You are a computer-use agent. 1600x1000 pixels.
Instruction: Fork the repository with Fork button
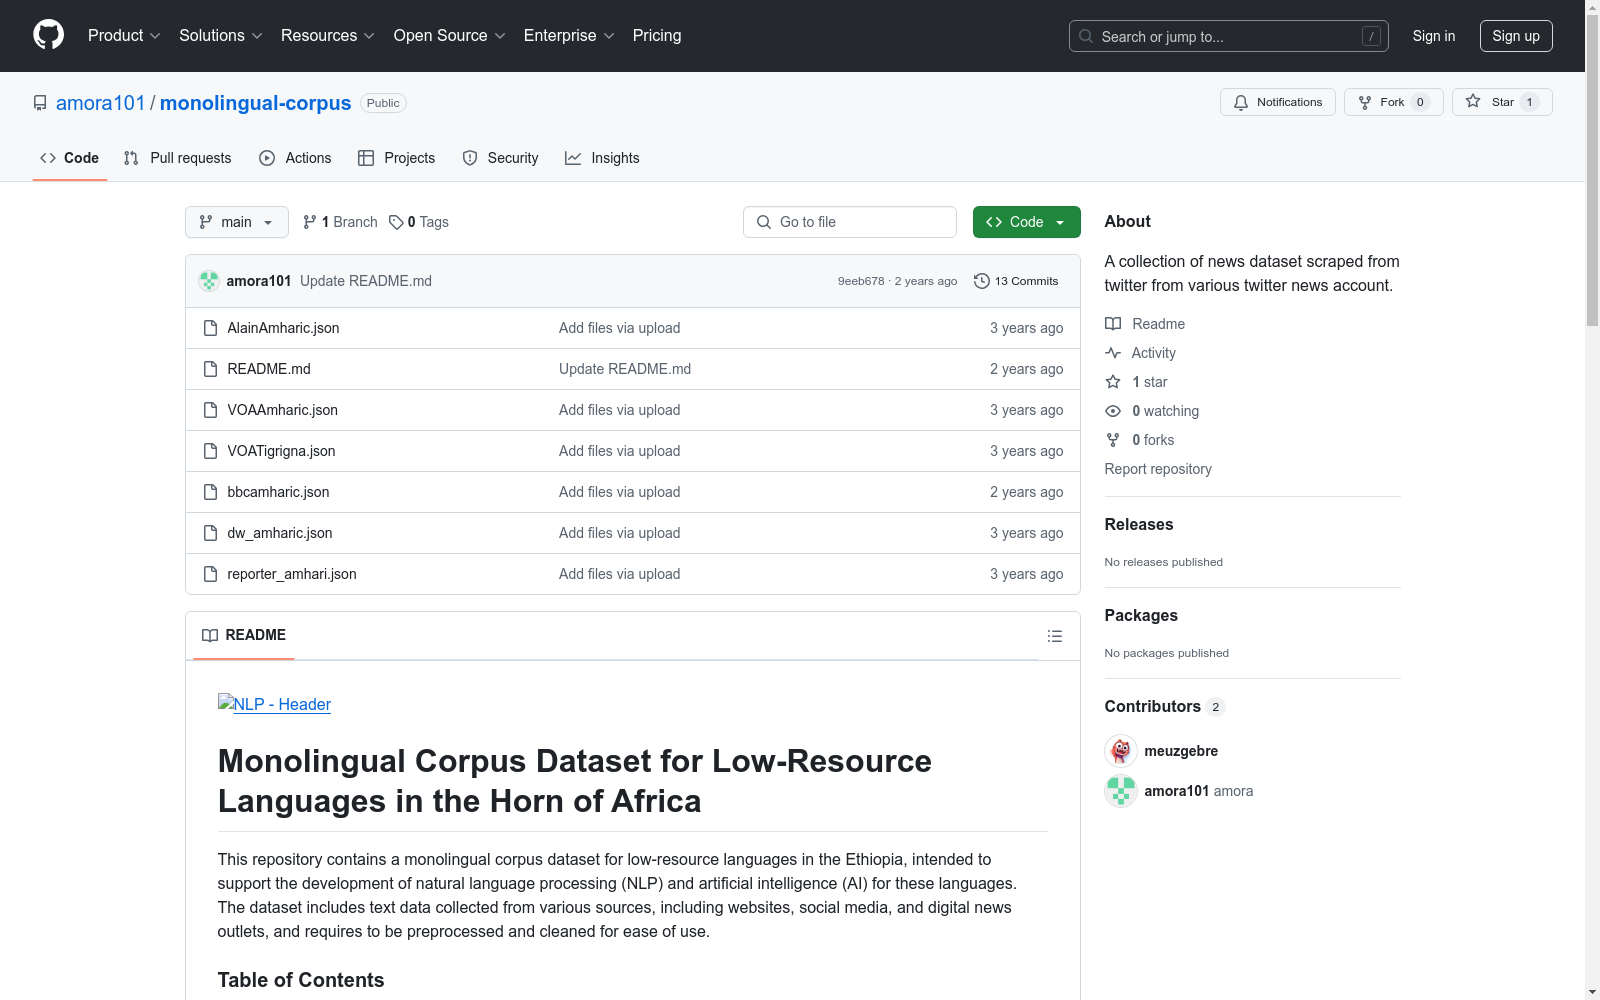click(x=1393, y=102)
